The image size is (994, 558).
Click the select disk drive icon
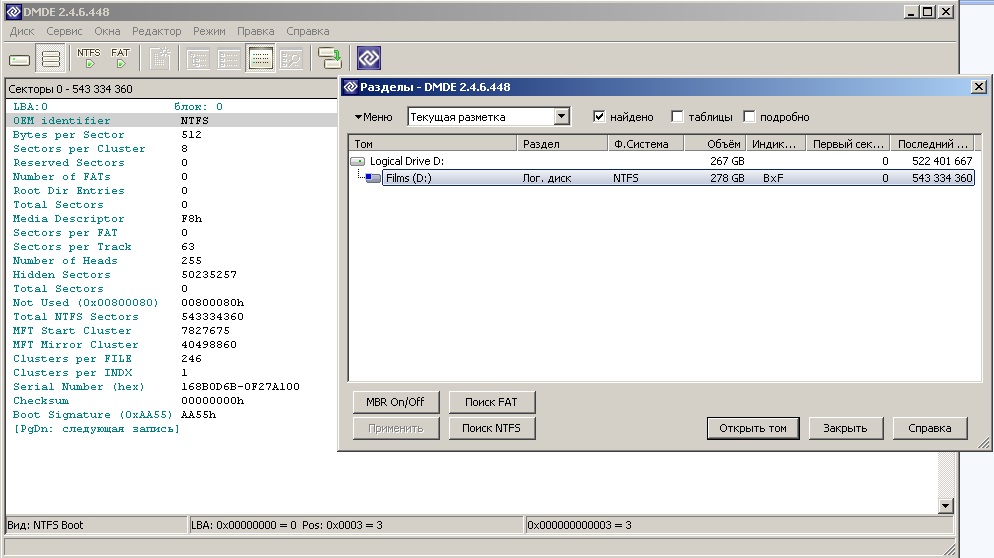pos(19,59)
